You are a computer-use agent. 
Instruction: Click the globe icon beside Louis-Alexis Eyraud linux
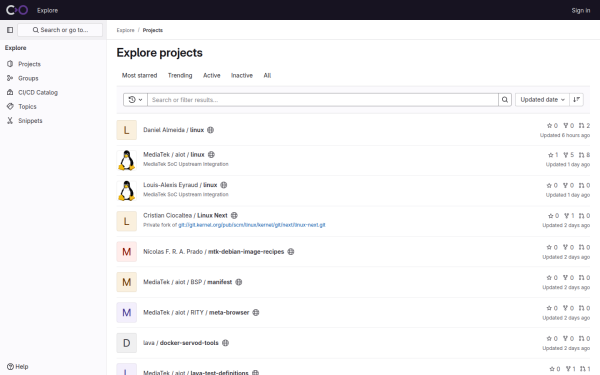224,185
